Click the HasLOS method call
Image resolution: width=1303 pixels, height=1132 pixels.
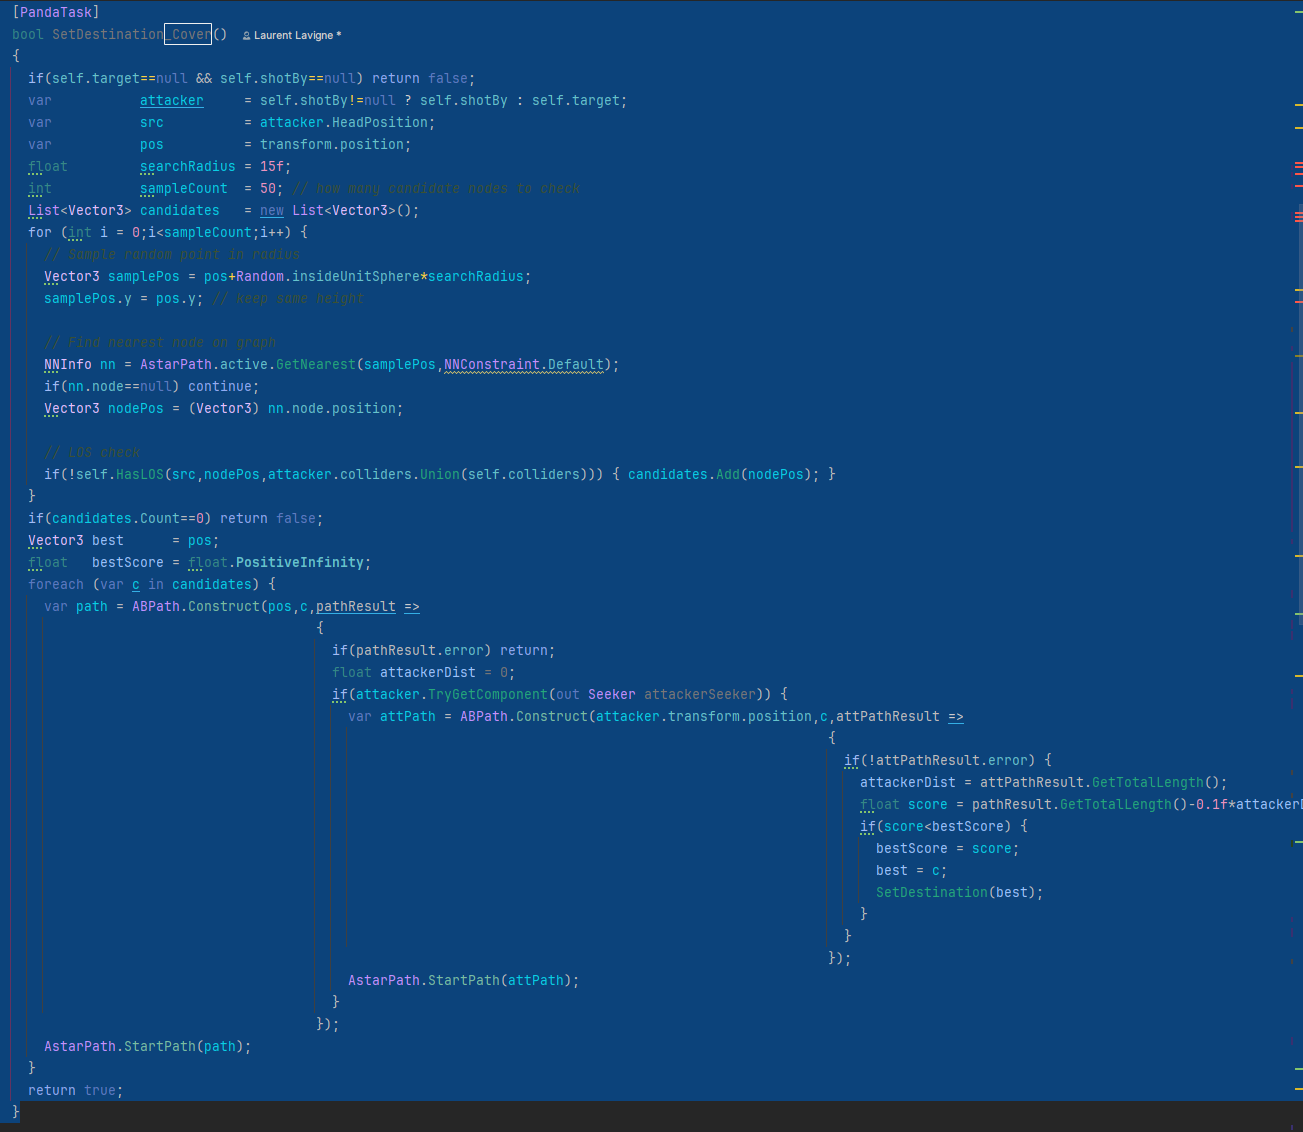(x=139, y=475)
